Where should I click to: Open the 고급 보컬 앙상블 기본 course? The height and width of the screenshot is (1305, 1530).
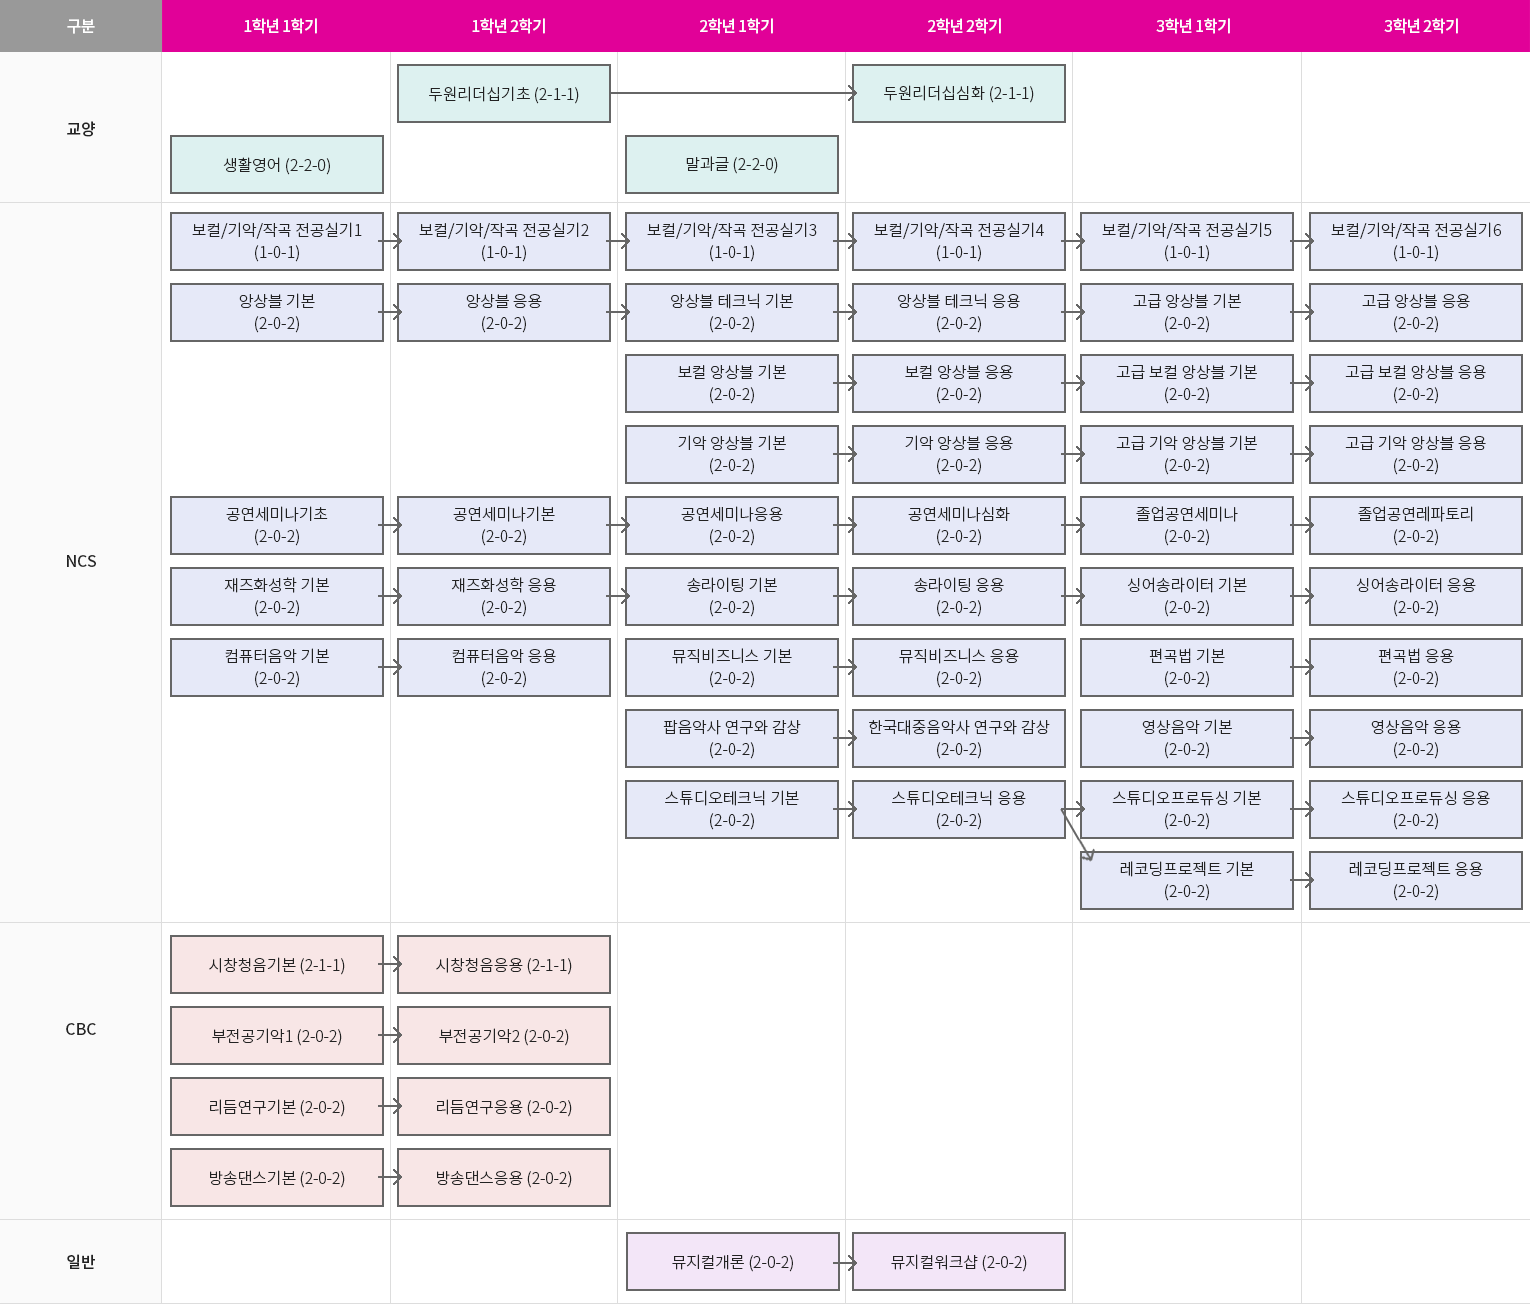pos(1187,383)
